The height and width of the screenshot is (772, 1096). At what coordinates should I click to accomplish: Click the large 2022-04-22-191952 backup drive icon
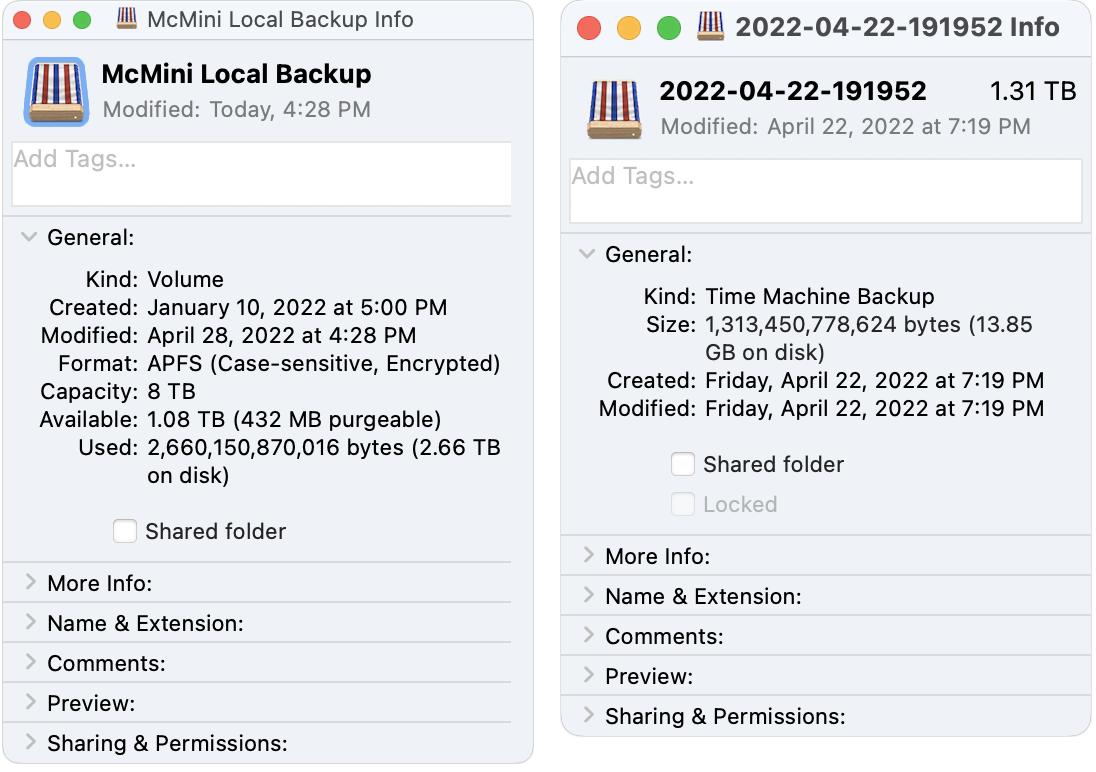[x=614, y=109]
